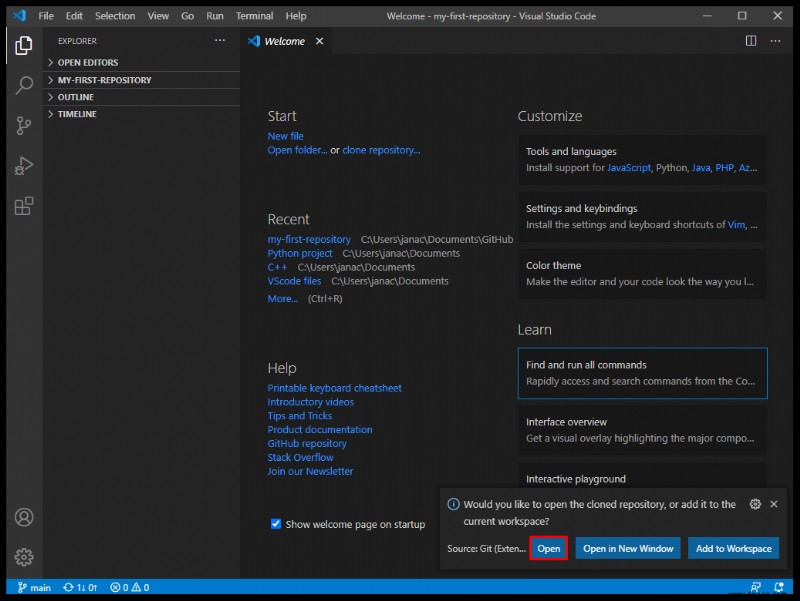Screen dimensions: 800x601
Task: Click the New file link
Action: coord(285,136)
